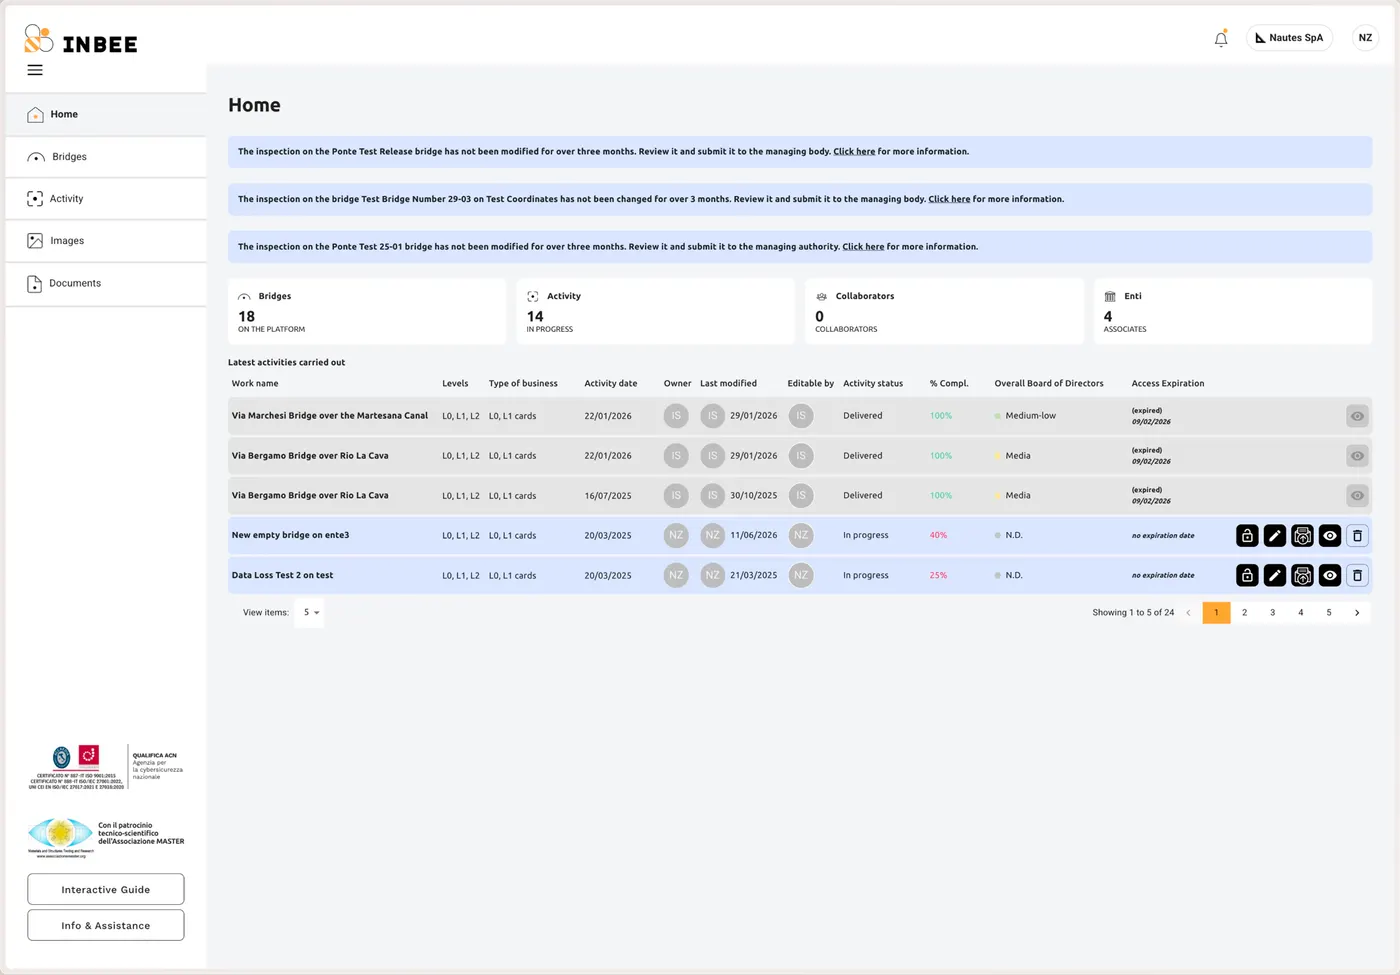This screenshot has height=975, width=1400.
Task: Edit Data Loss Test 2 on test
Action: 1275,576
